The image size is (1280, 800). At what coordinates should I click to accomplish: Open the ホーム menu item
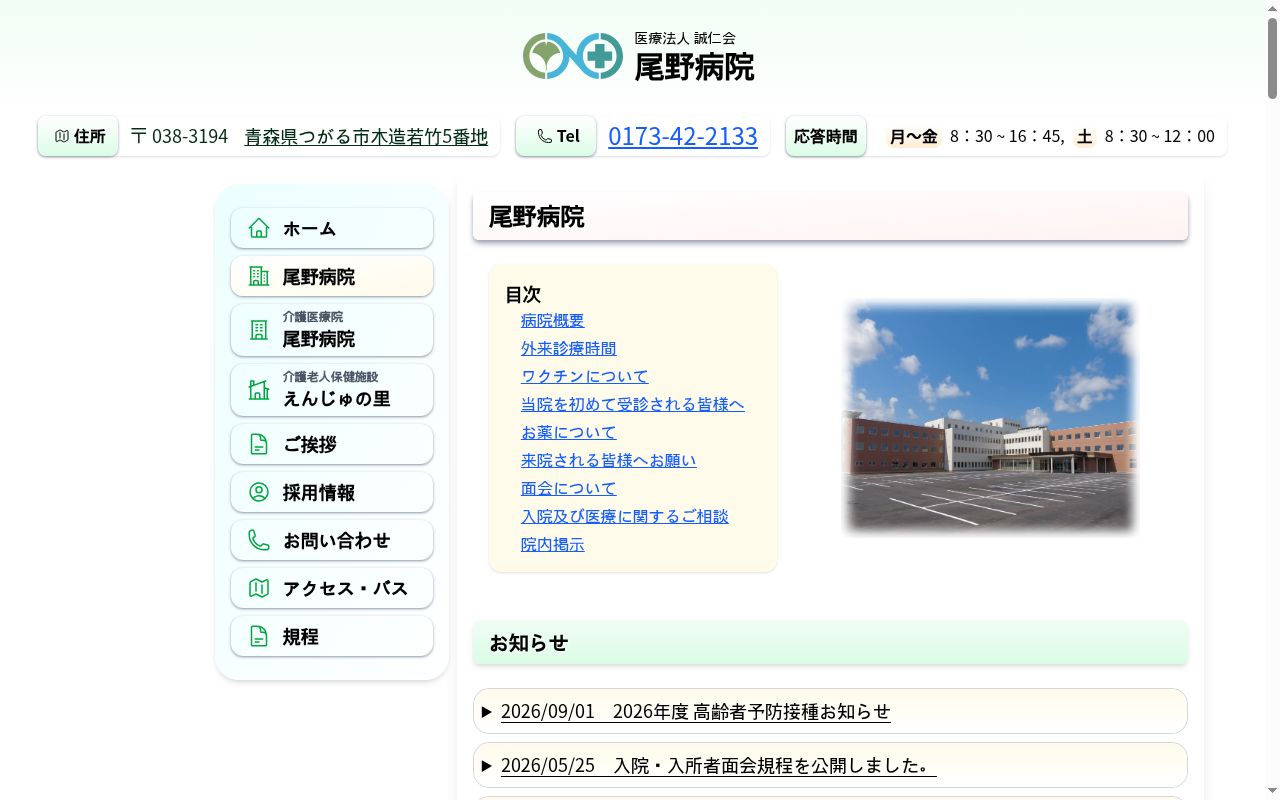(332, 228)
